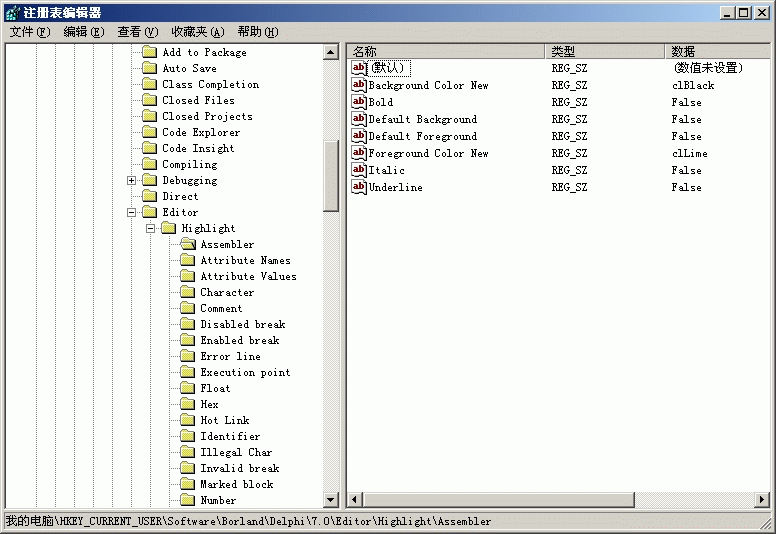The image size is (776, 534).
Task: Select the Marked block tree item
Action: pyautogui.click(x=236, y=484)
